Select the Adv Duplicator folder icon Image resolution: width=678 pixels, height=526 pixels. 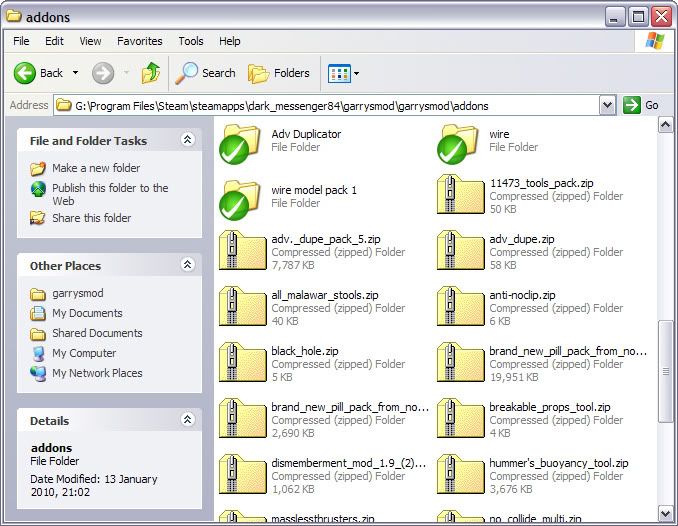[x=239, y=142]
